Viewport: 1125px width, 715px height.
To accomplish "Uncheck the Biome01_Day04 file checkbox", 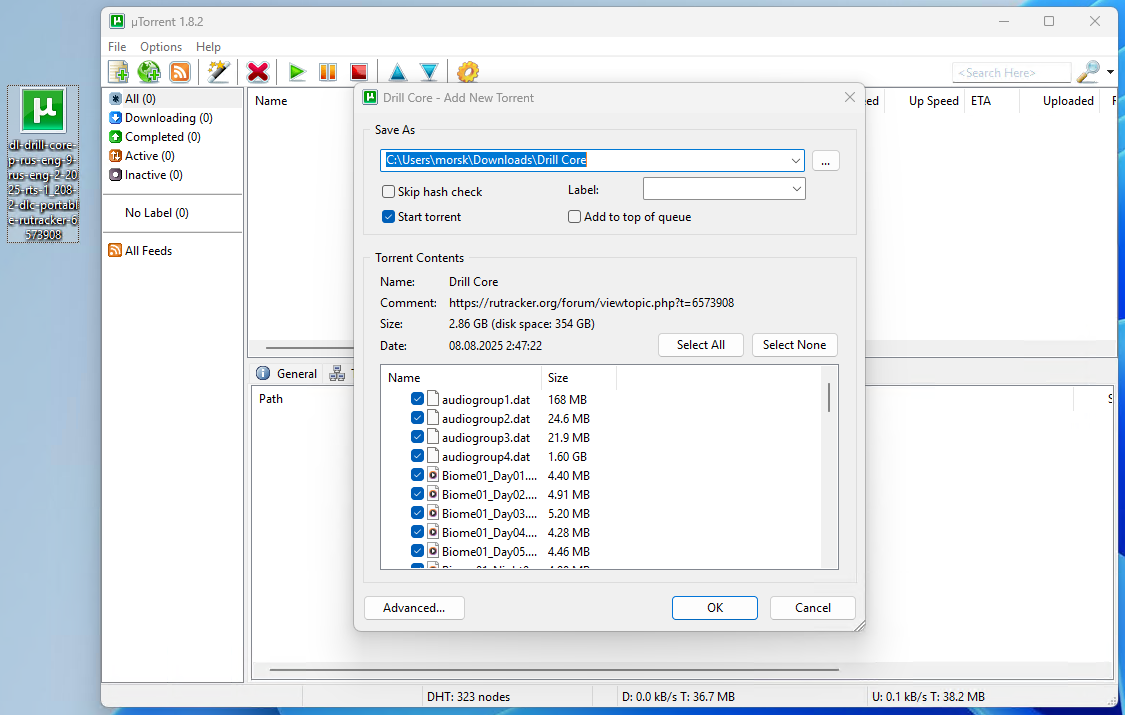I will 417,532.
